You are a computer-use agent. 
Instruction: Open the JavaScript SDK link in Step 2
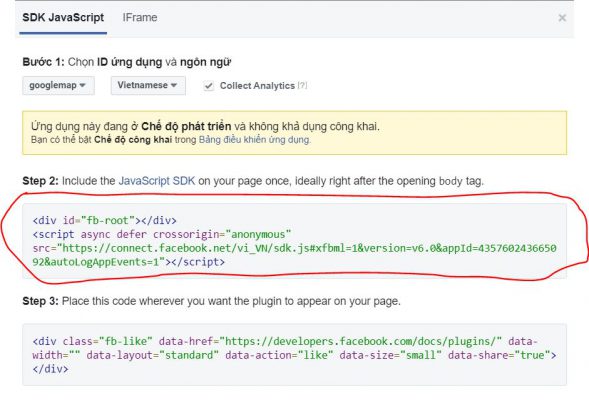click(157, 181)
